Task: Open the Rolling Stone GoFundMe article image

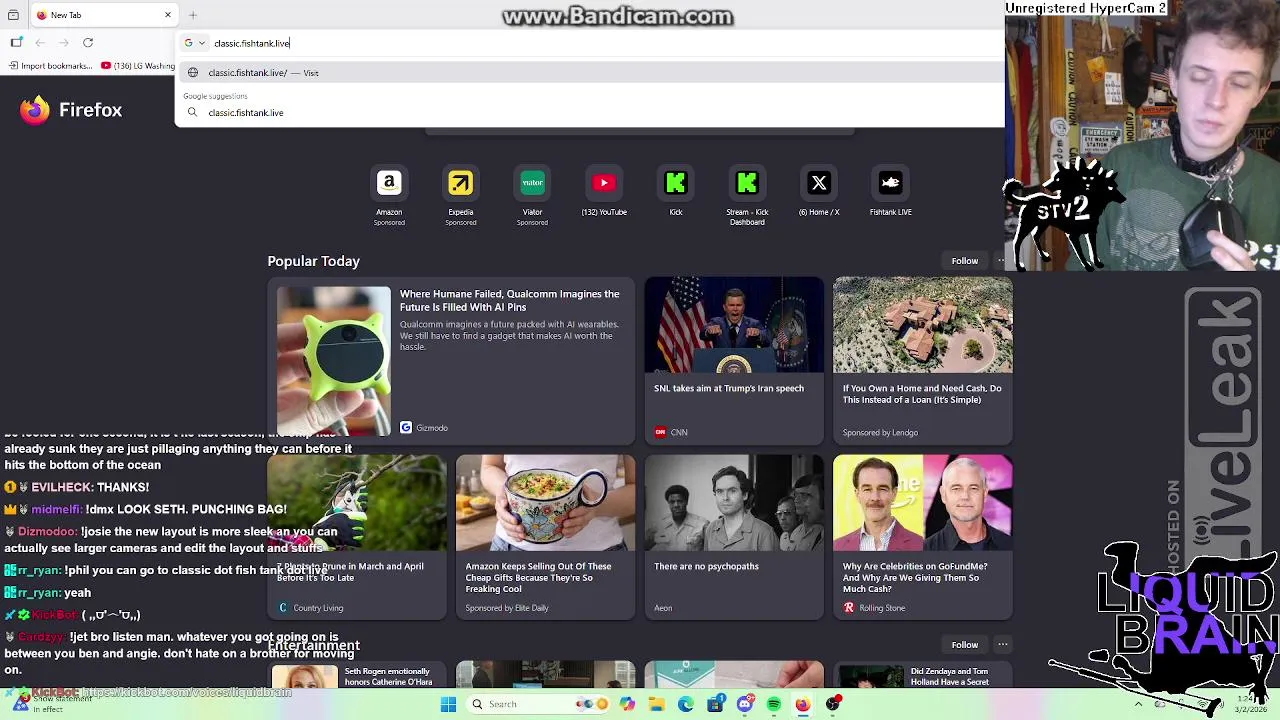Action: click(x=922, y=503)
